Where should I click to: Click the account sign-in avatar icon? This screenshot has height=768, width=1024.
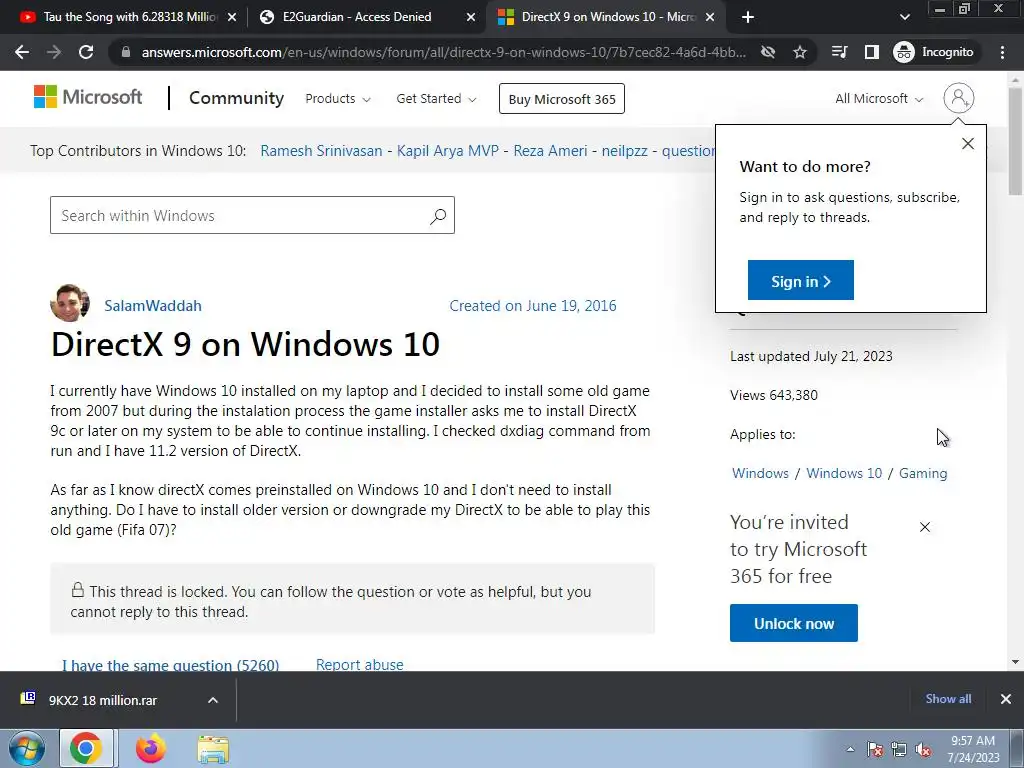point(959,98)
